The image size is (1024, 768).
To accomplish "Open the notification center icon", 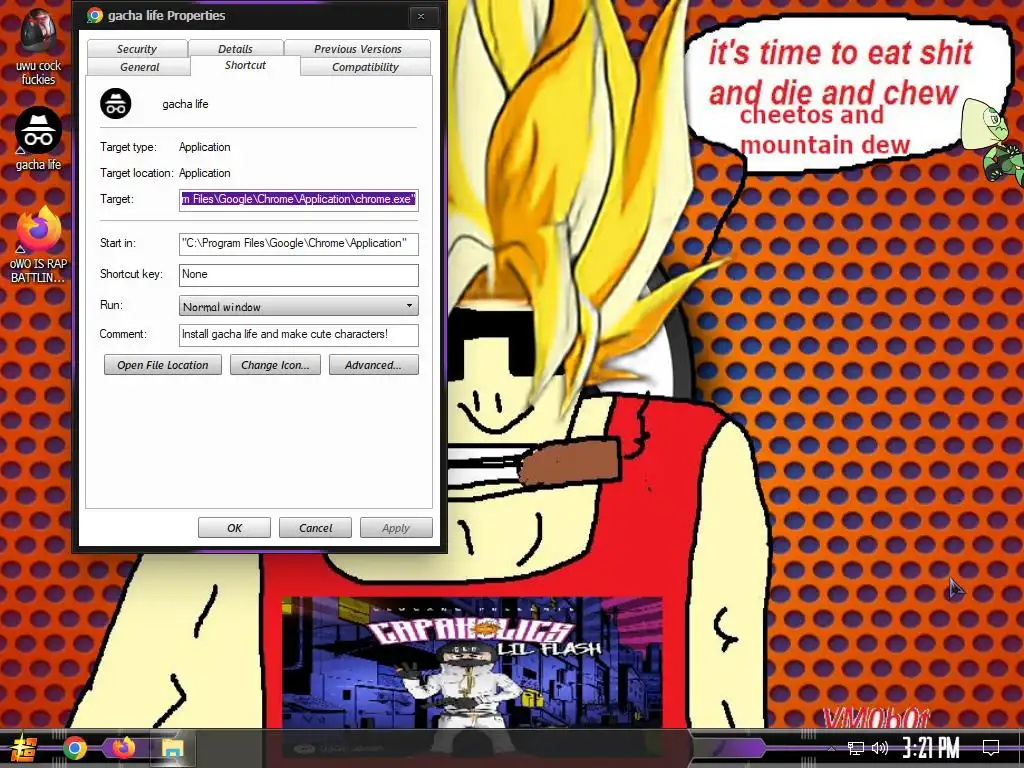I will (991, 748).
